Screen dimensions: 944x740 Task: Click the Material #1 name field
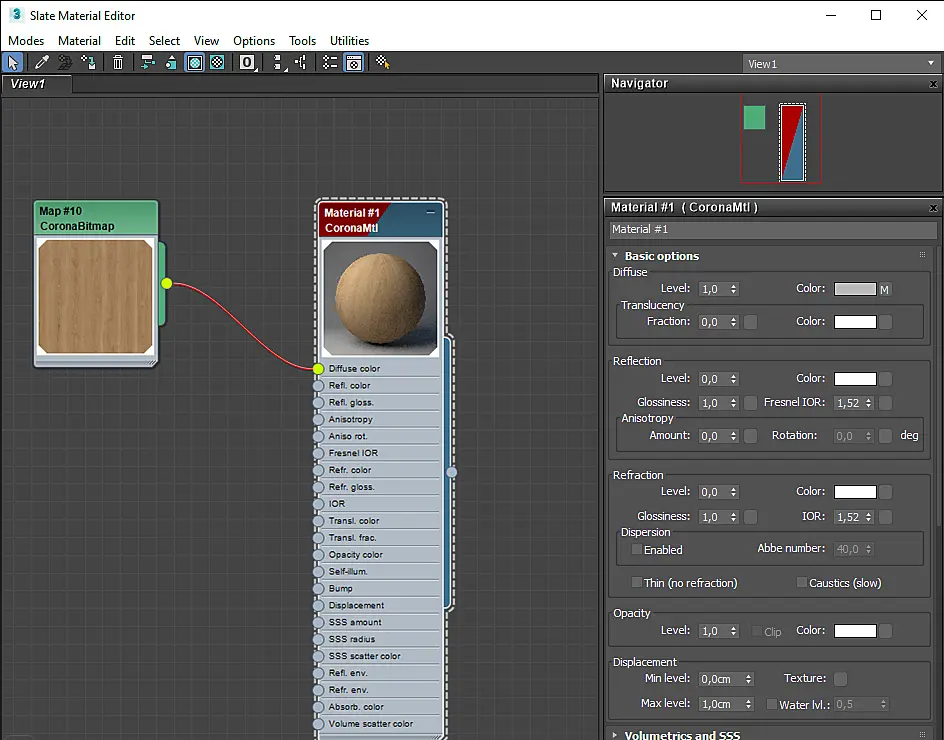773,229
